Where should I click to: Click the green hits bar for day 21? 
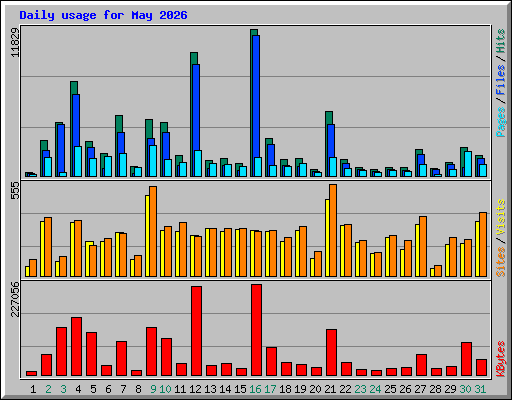[329, 117]
